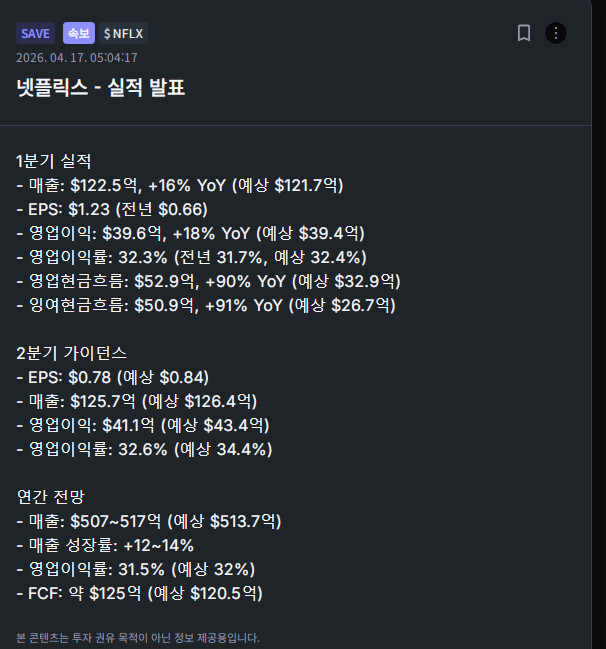Viewport: 606px width, 649px height.
Task: Click the SAVE badge
Action: (35, 33)
